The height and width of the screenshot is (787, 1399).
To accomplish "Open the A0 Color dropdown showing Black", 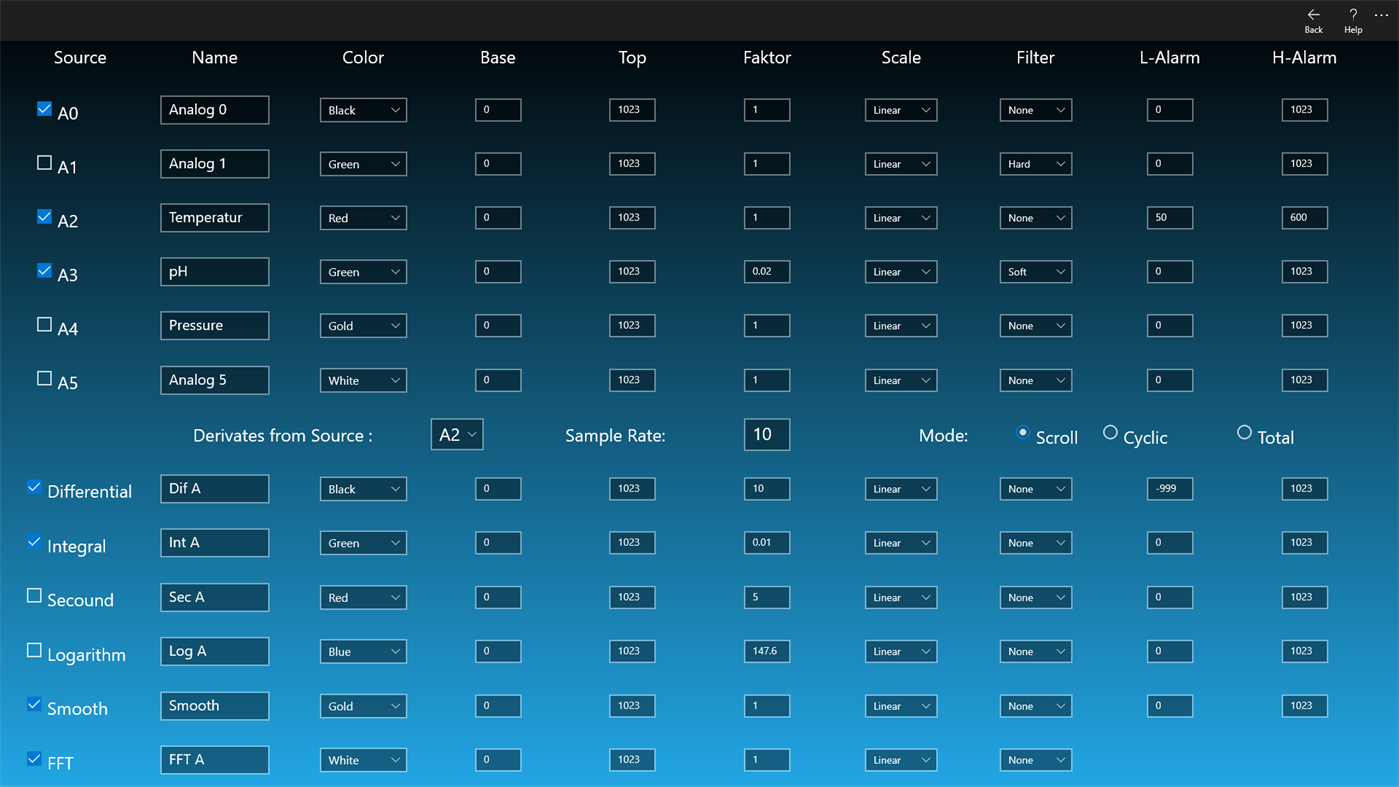I will tap(363, 110).
